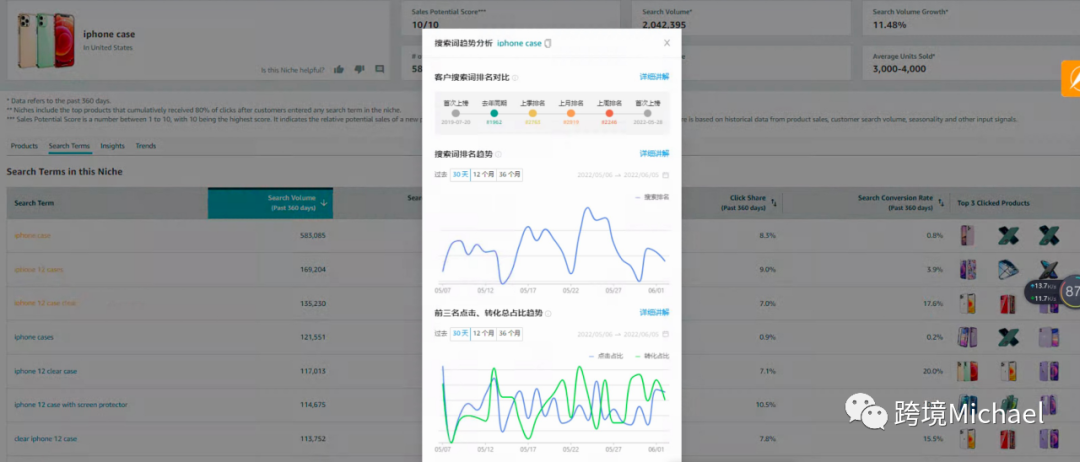Open 'iphone 12 case with screen protector' term
Viewport: 1080px width, 462px height.
[x=71, y=405]
